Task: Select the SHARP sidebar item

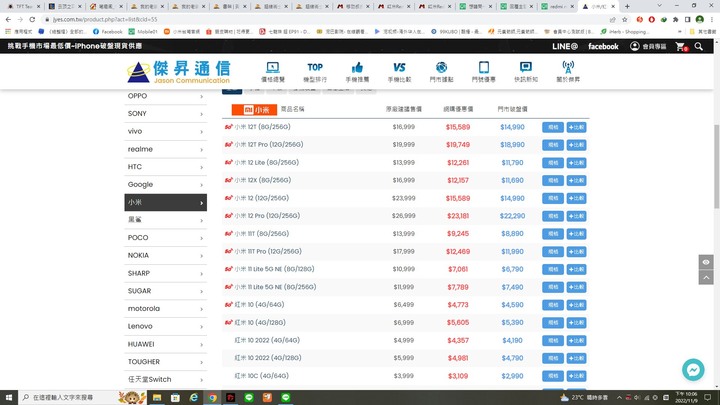Action: pos(165,273)
